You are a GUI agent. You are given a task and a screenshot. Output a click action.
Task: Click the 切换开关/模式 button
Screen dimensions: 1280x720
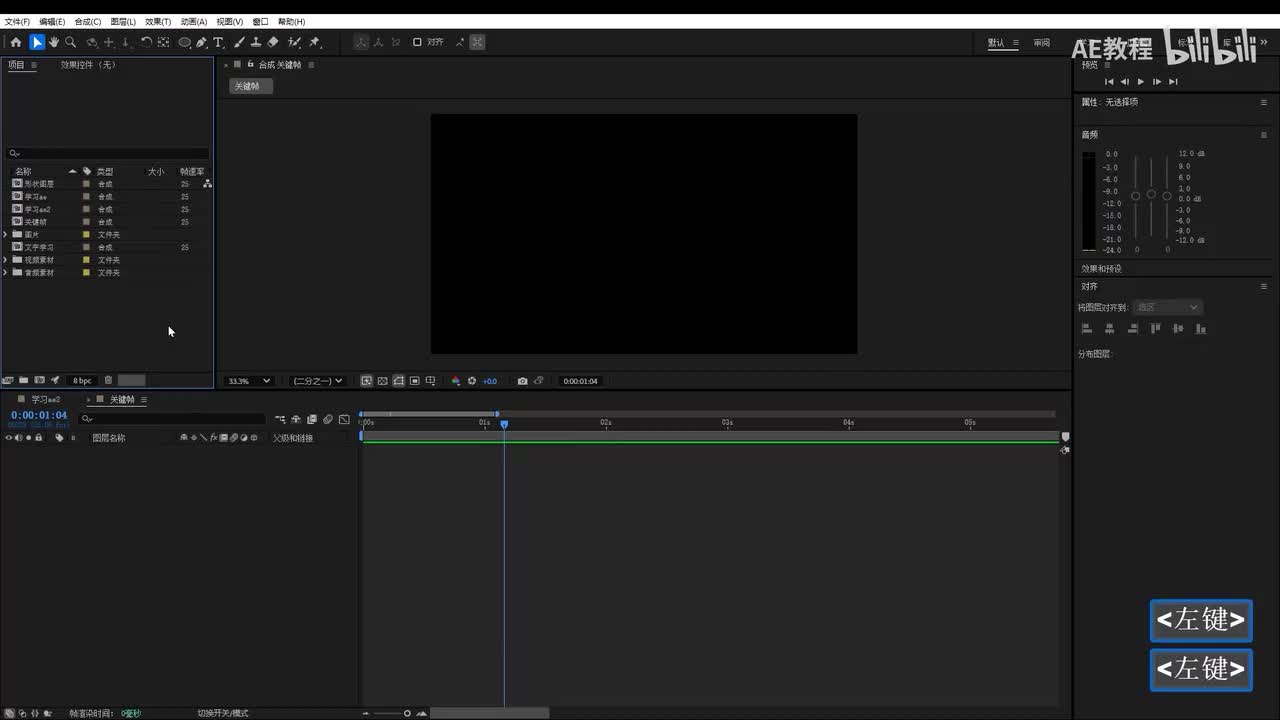tap(223, 713)
